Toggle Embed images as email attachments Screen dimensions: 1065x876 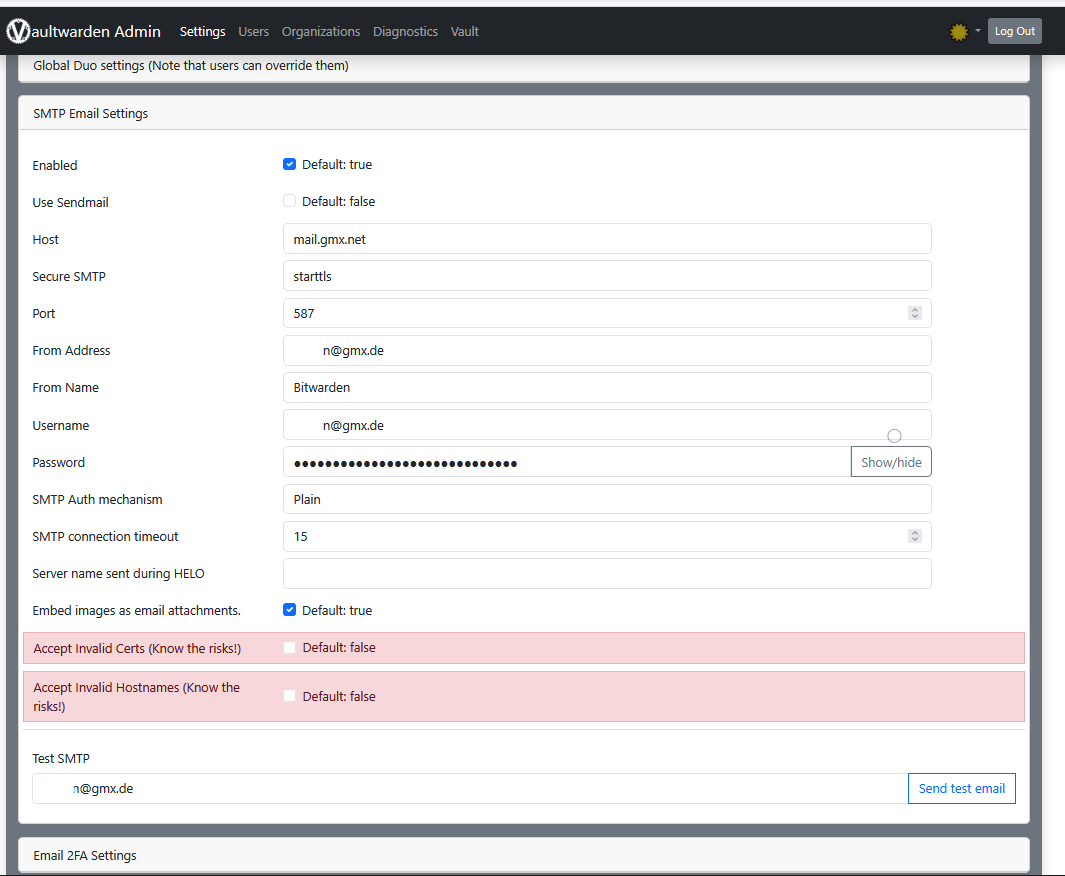point(289,610)
